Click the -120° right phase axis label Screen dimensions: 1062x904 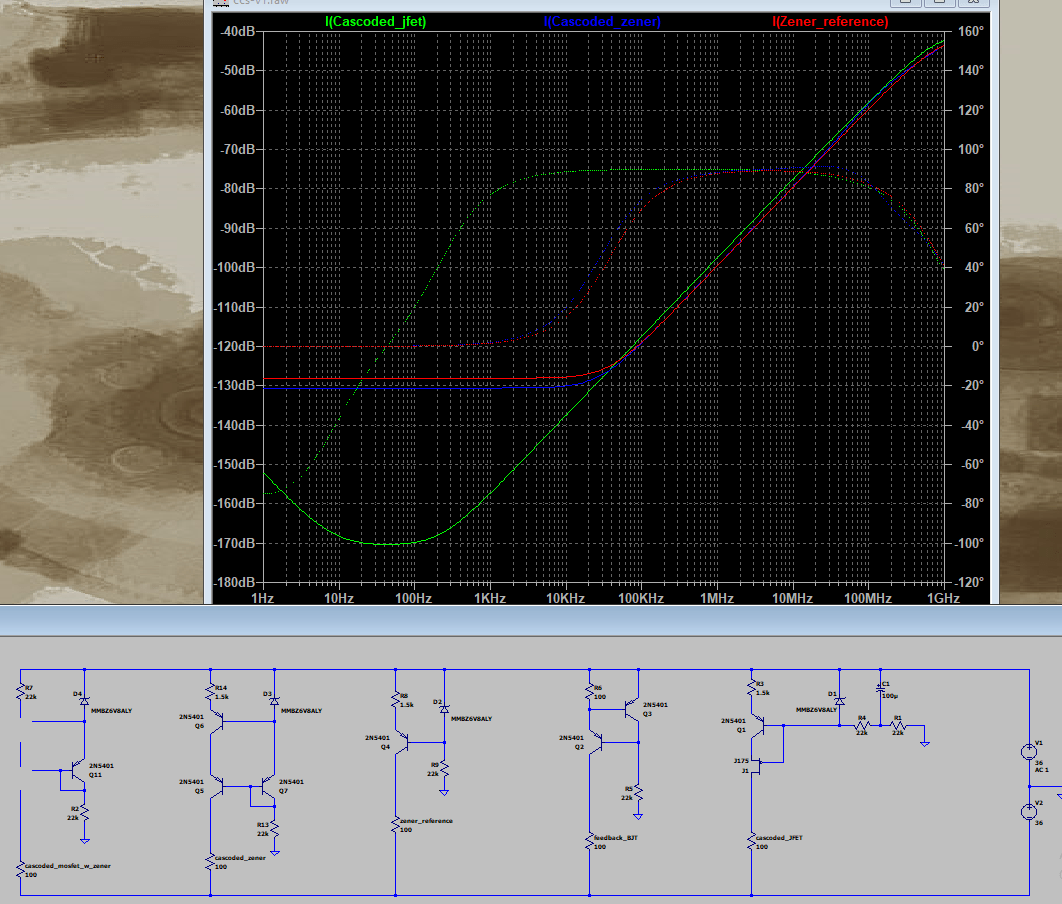tap(969, 582)
